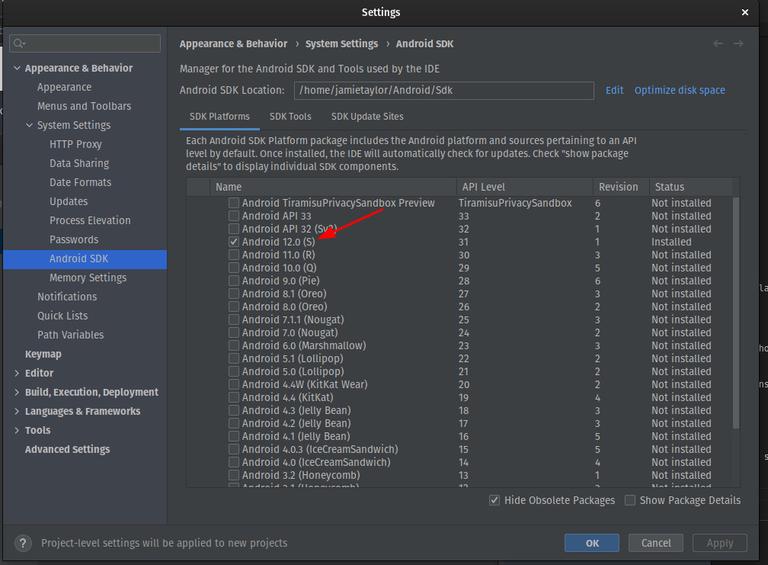This screenshot has height=565, width=768.
Task: Click the SDK platforms table scrollbar
Action: tap(736, 313)
